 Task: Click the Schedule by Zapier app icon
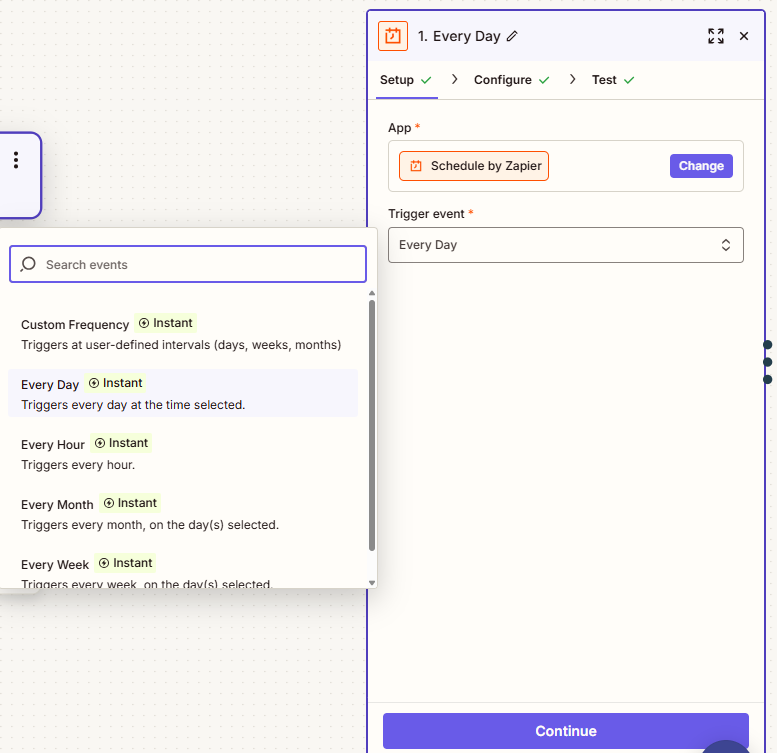(x=416, y=166)
